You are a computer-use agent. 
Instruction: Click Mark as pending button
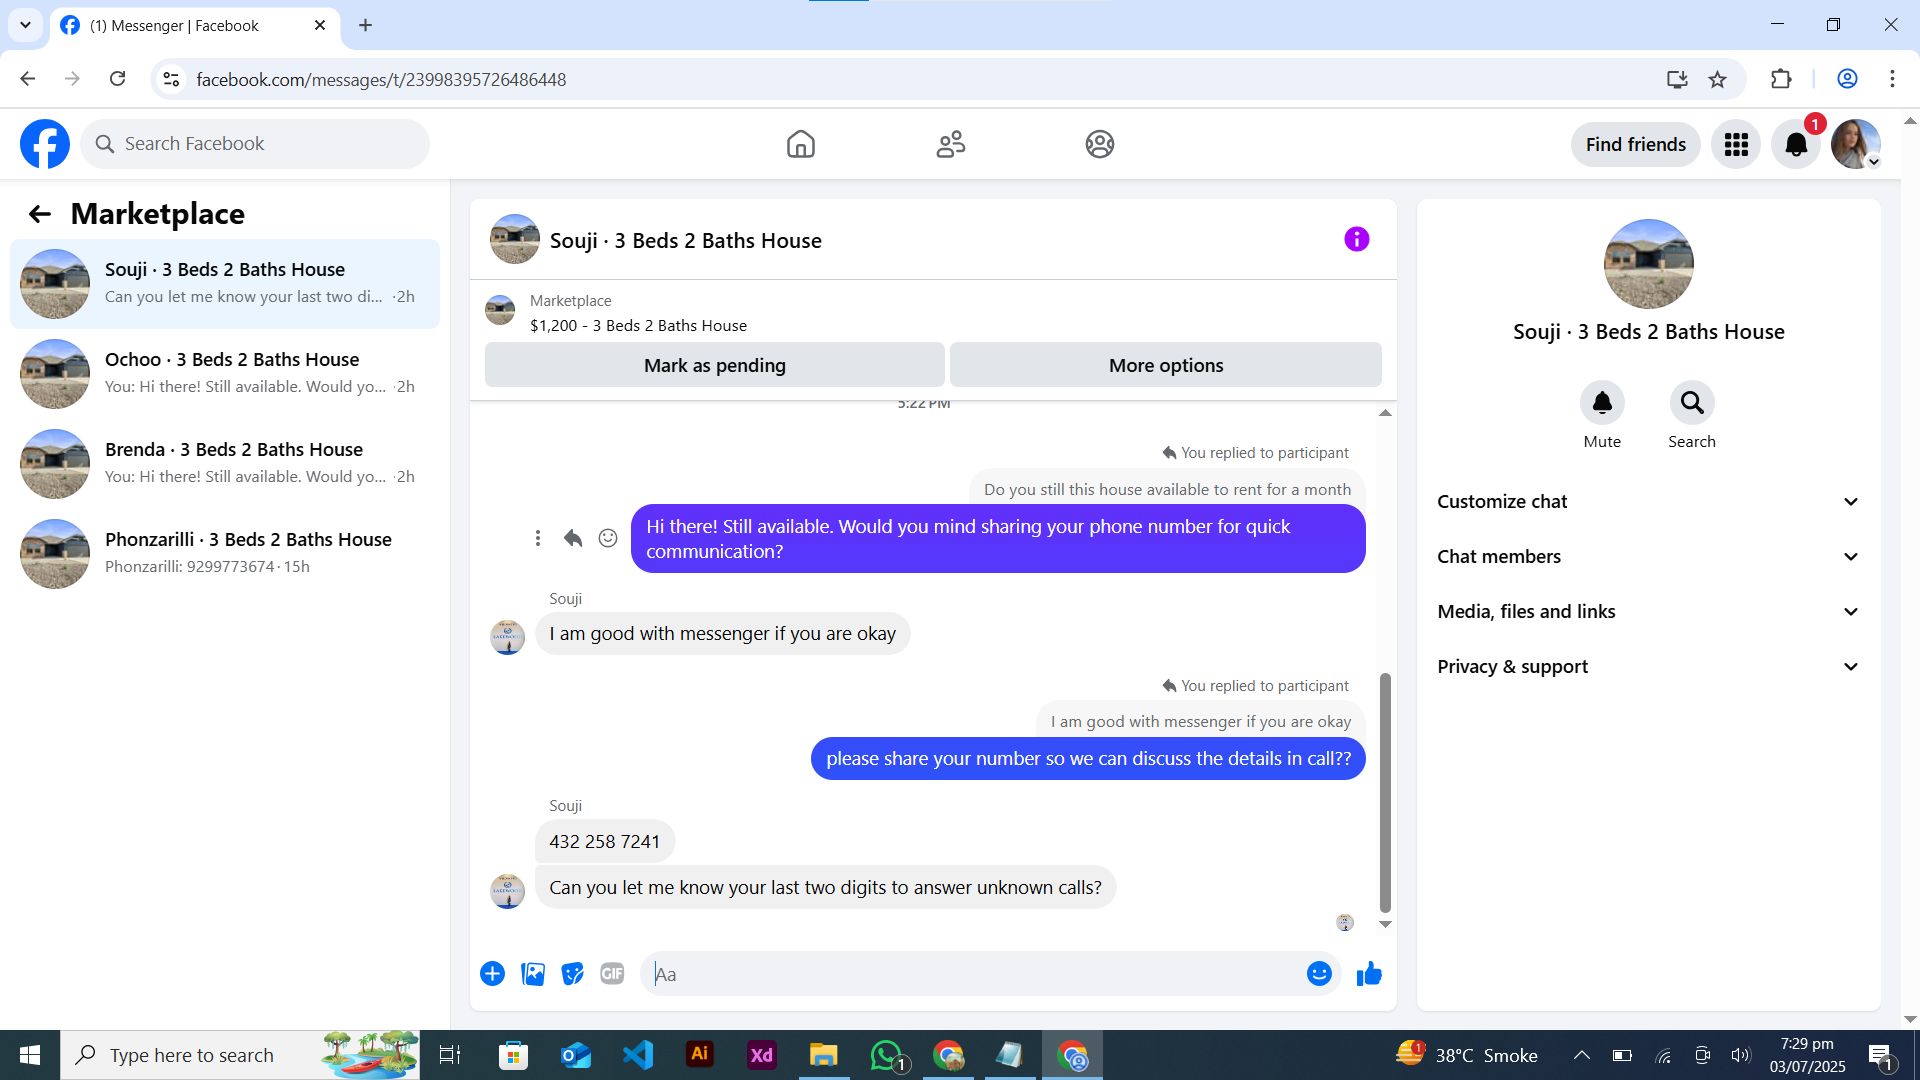714,365
